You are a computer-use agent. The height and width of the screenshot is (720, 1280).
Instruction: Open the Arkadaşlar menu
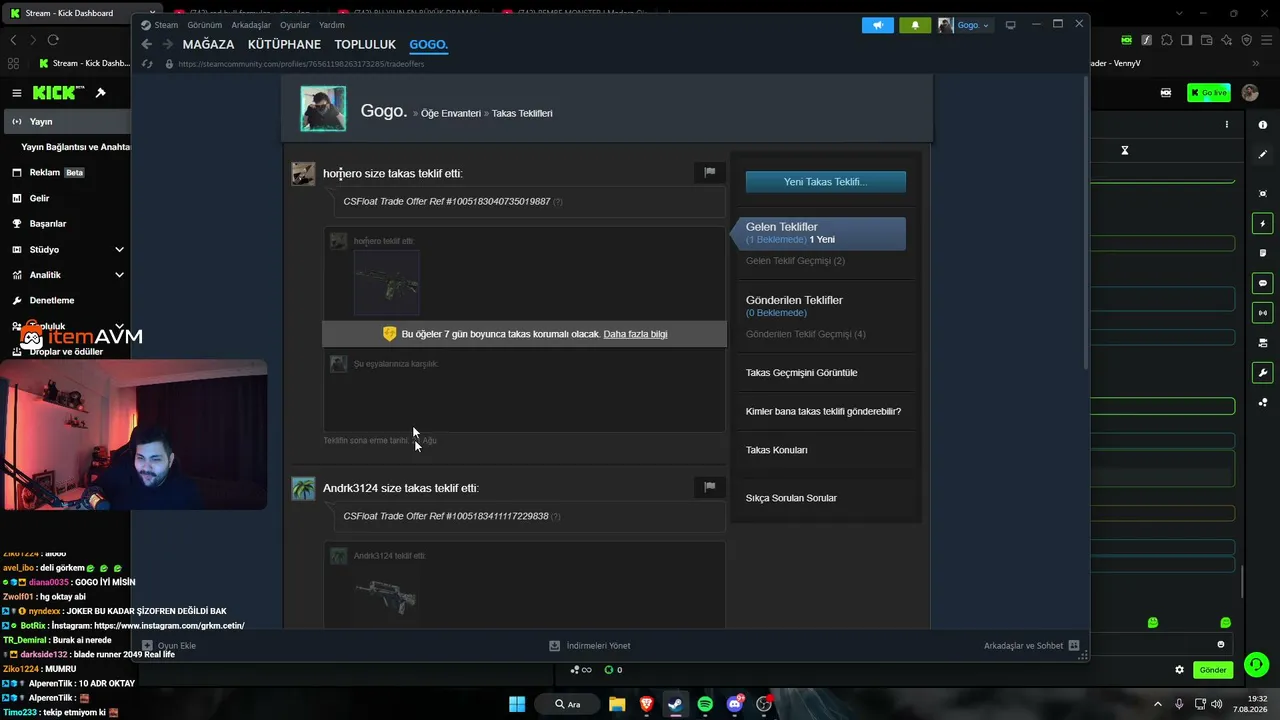[251, 25]
